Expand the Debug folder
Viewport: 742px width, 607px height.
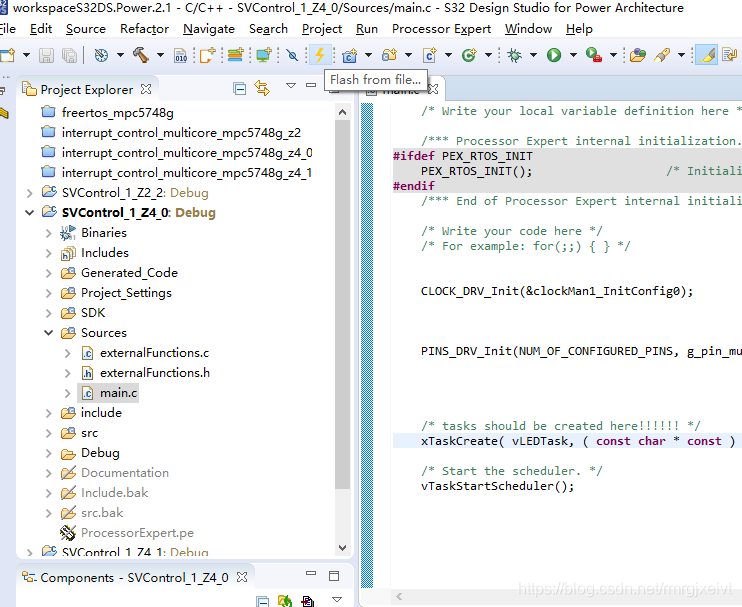click(x=49, y=453)
